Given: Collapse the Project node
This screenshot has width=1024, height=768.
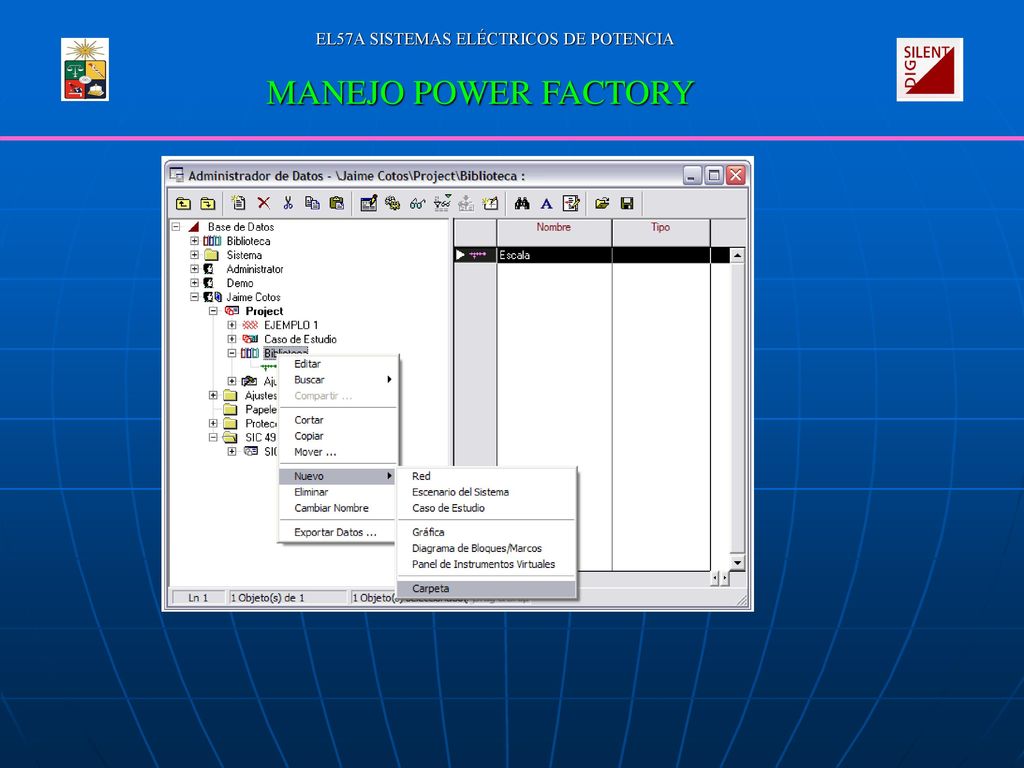Looking at the screenshot, I should coord(213,311).
